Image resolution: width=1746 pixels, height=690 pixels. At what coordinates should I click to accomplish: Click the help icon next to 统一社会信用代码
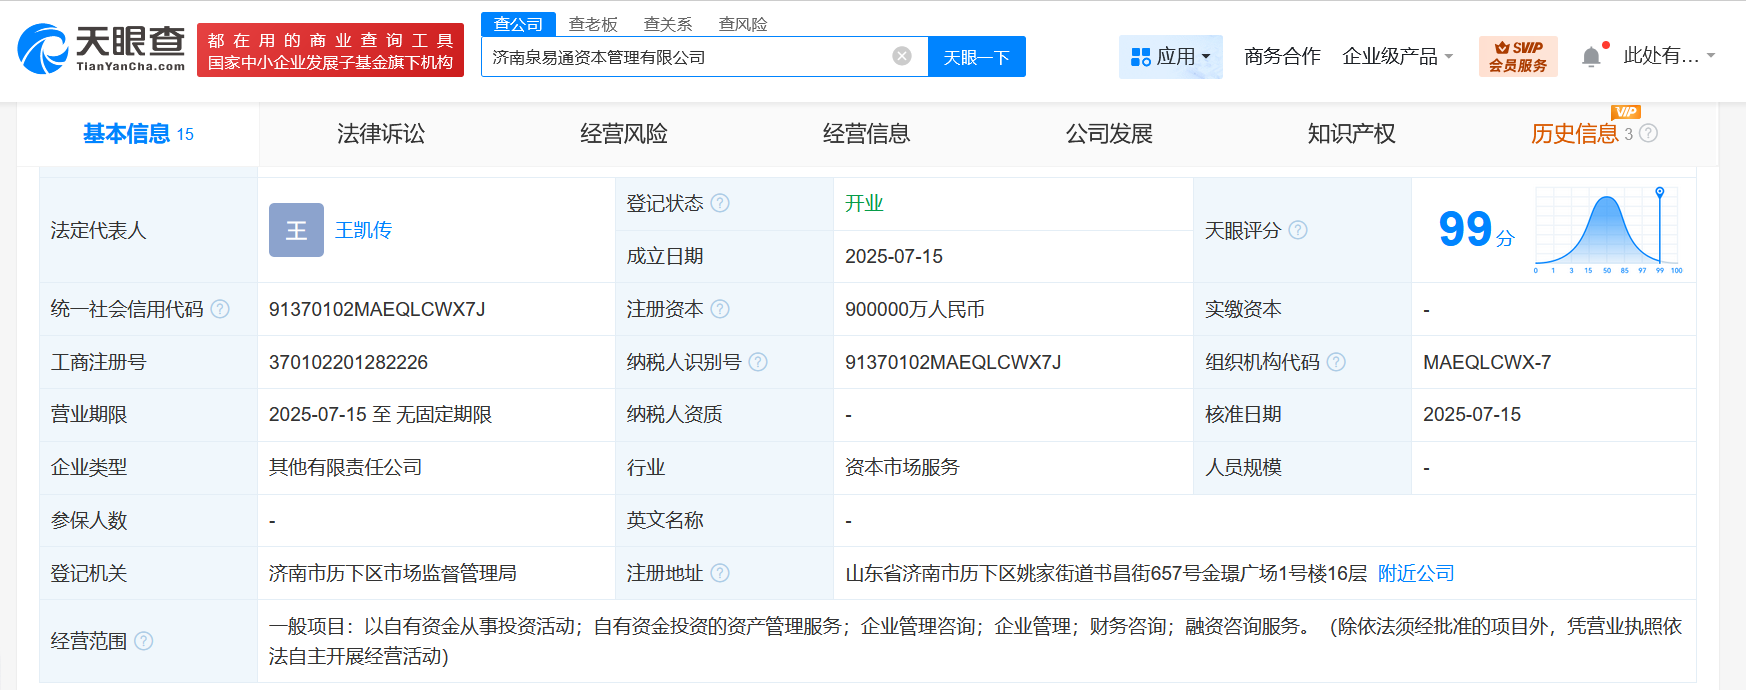click(220, 309)
